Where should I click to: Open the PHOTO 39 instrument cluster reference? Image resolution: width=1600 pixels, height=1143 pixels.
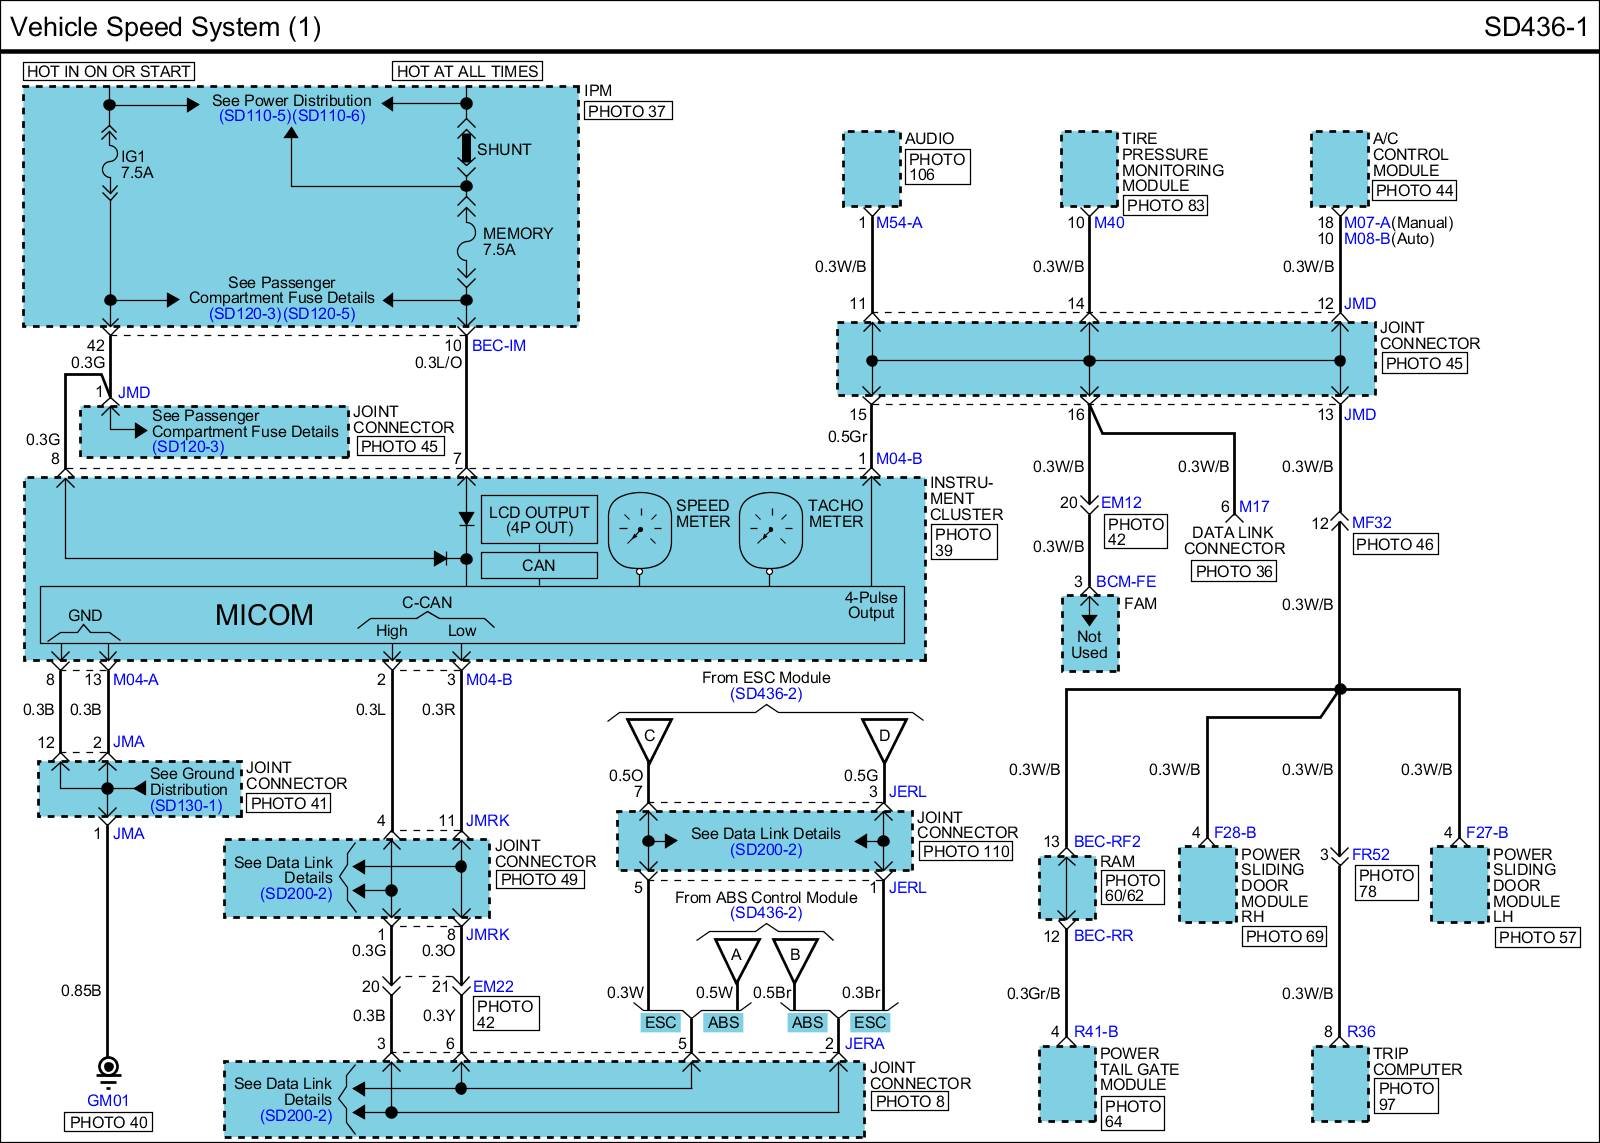pyautogui.click(x=963, y=543)
